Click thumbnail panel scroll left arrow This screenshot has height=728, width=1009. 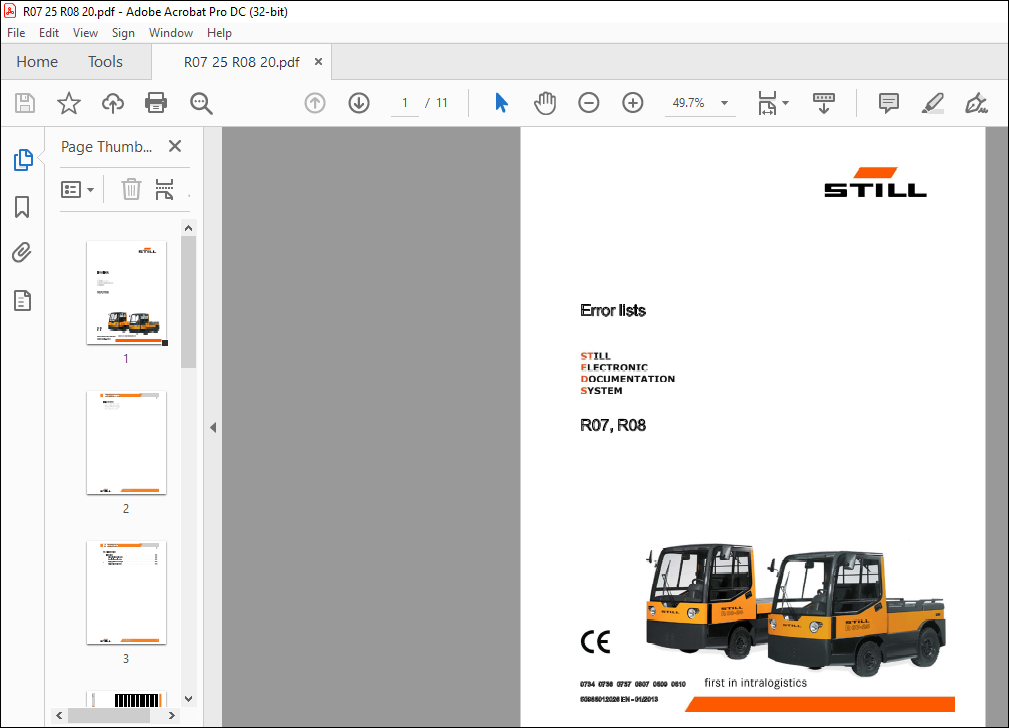point(59,715)
